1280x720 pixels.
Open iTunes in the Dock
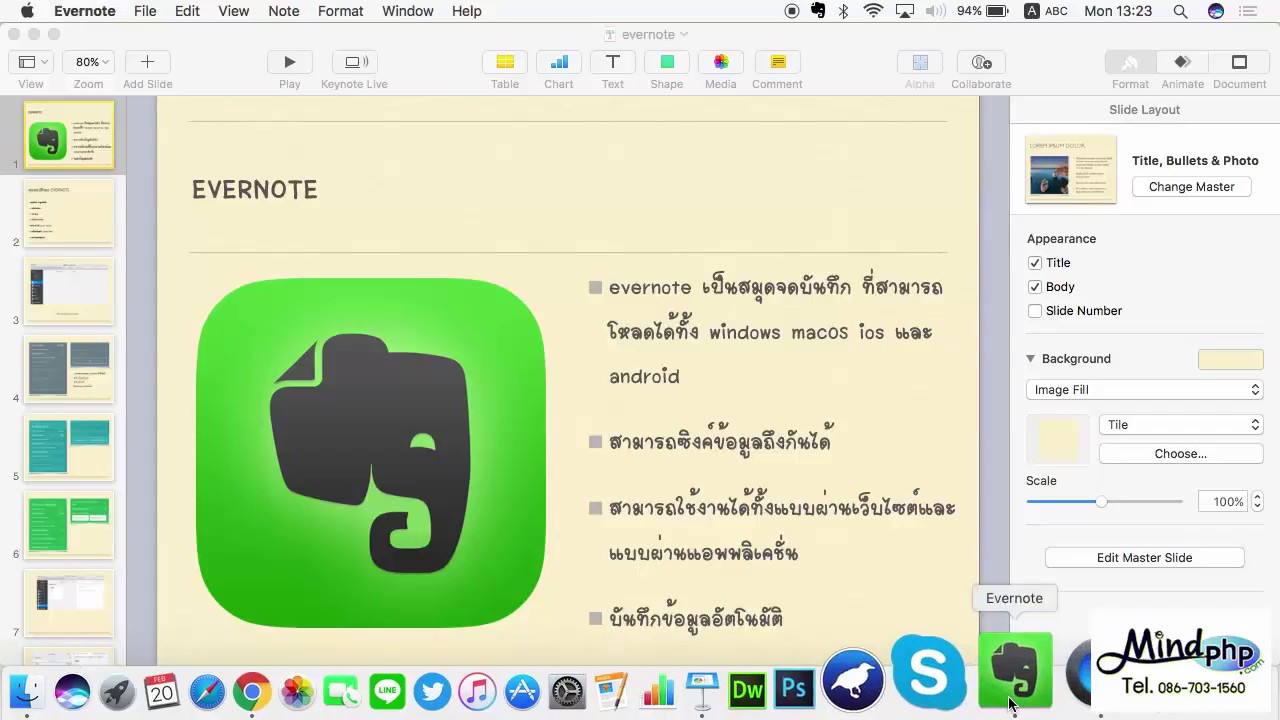pyautogui.click(x=477, y=691)
